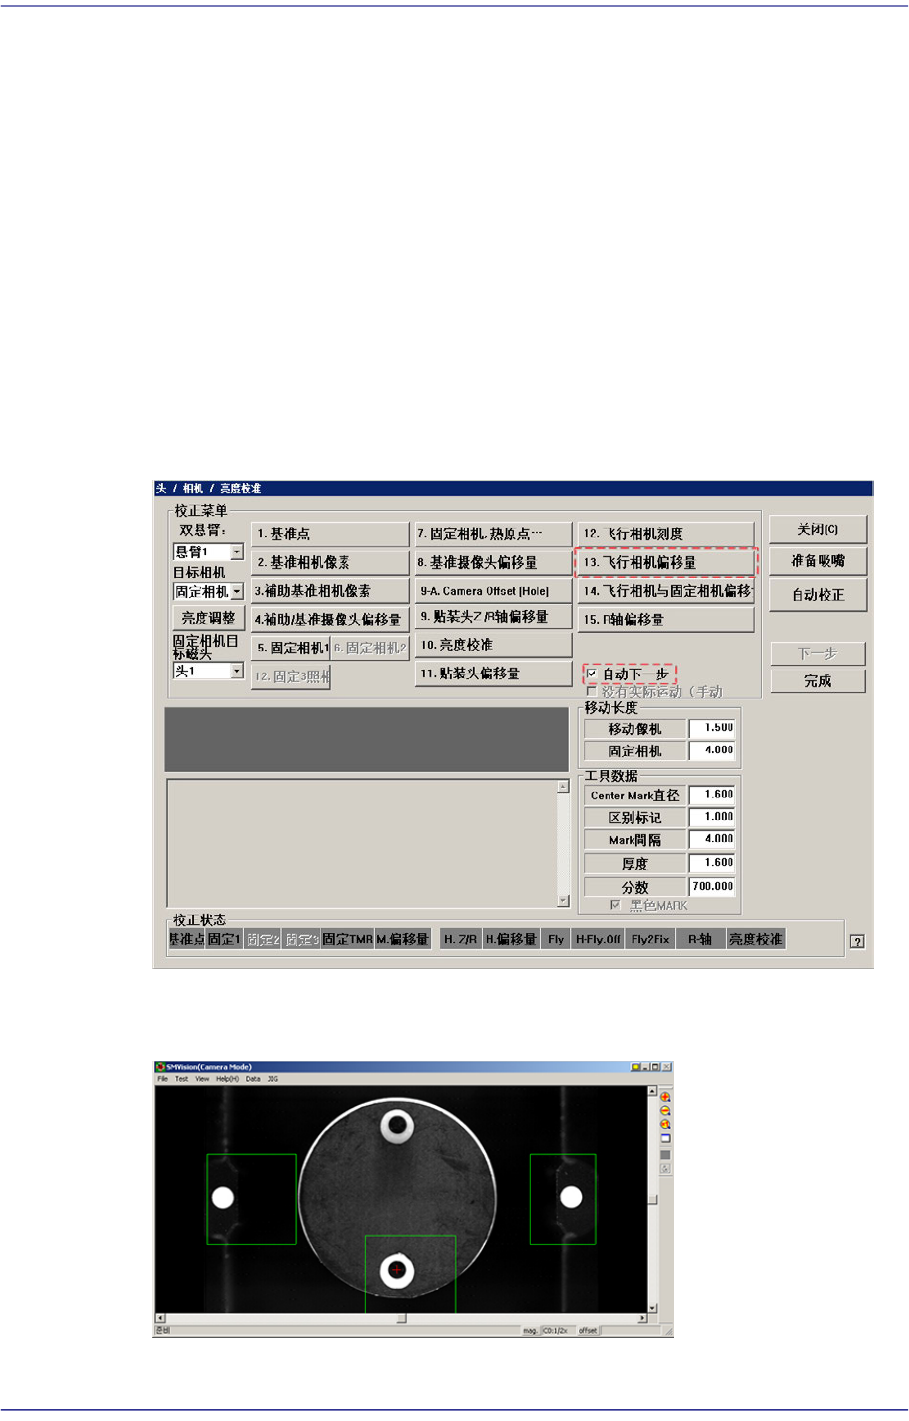Viewport: 909px width, 1421px height.
Task: Click the log area scroll up arrow
Action: tap(563, 787)
